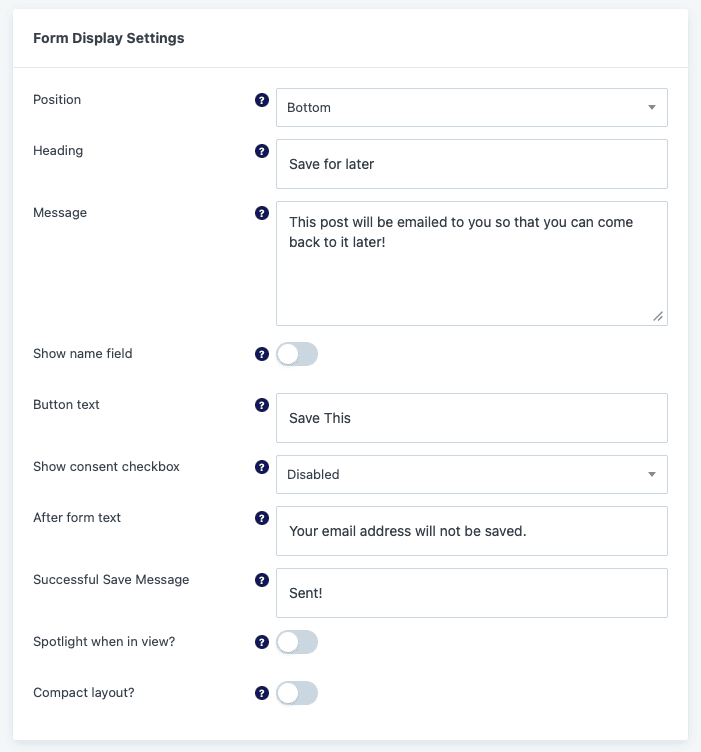Click the 'Show name field' label
Viewport: 701px width, 752px height.
click(x=82, y=353)
